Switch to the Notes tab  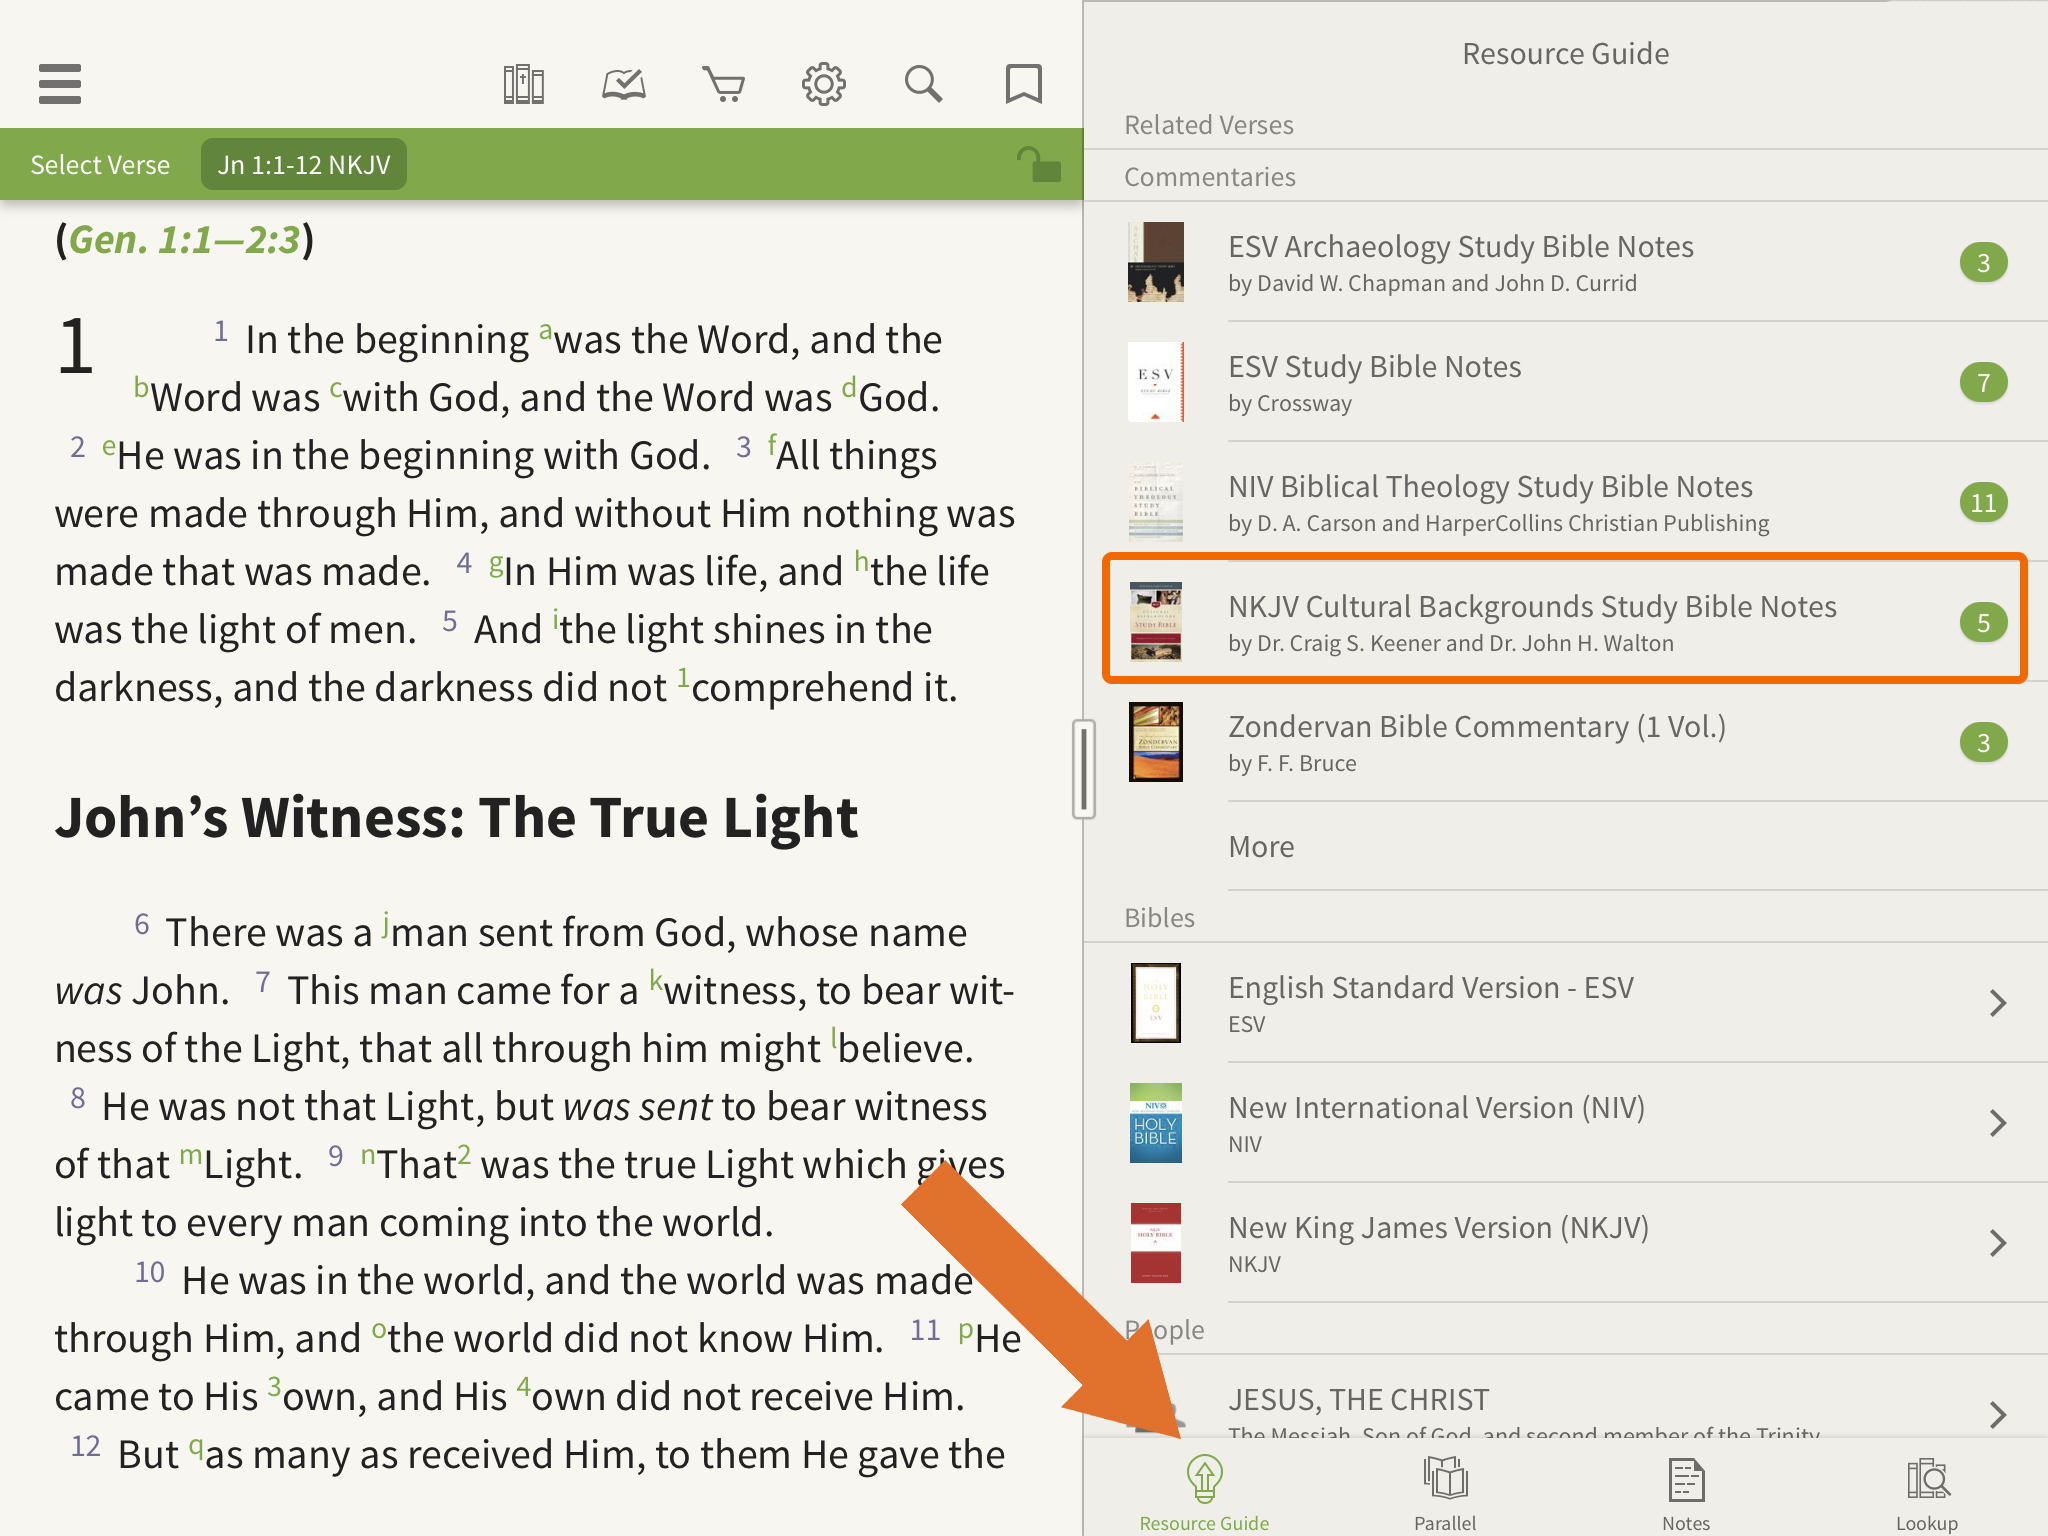(1686, 1491)
